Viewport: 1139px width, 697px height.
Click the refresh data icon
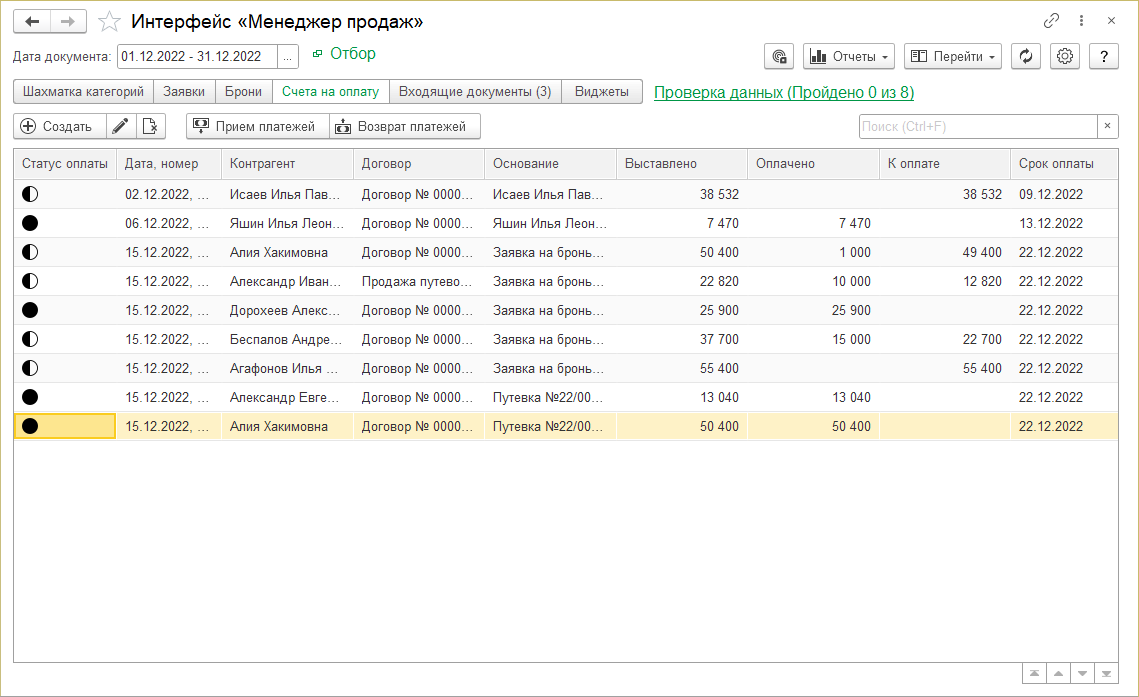point(1025,57)
